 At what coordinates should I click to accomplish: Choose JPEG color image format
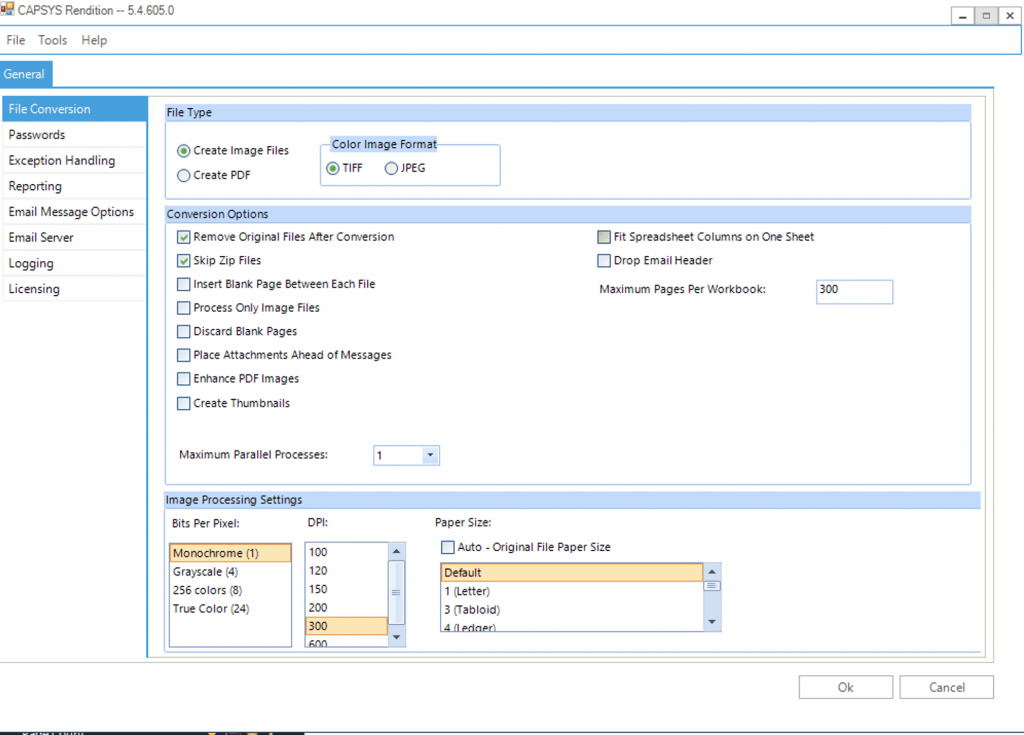391,168
